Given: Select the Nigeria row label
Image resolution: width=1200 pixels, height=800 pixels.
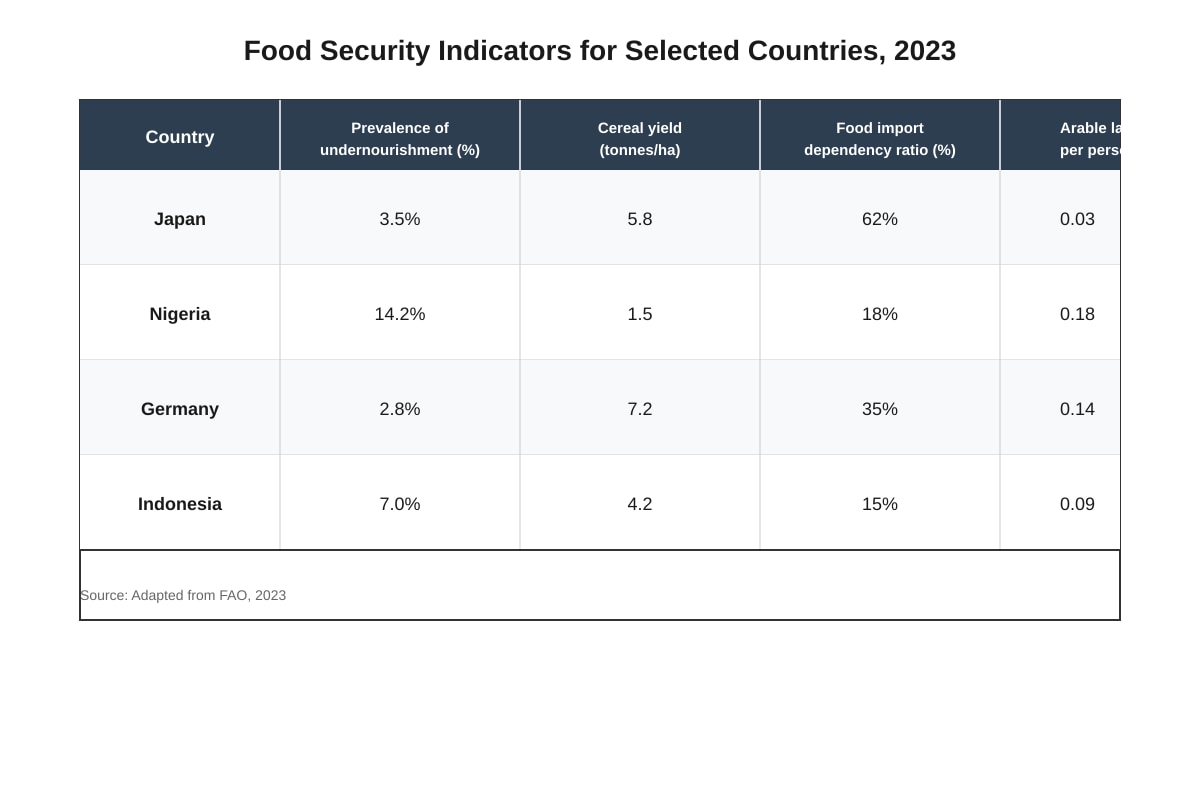Looking at the screenshot, I should [x=180, y=313].
